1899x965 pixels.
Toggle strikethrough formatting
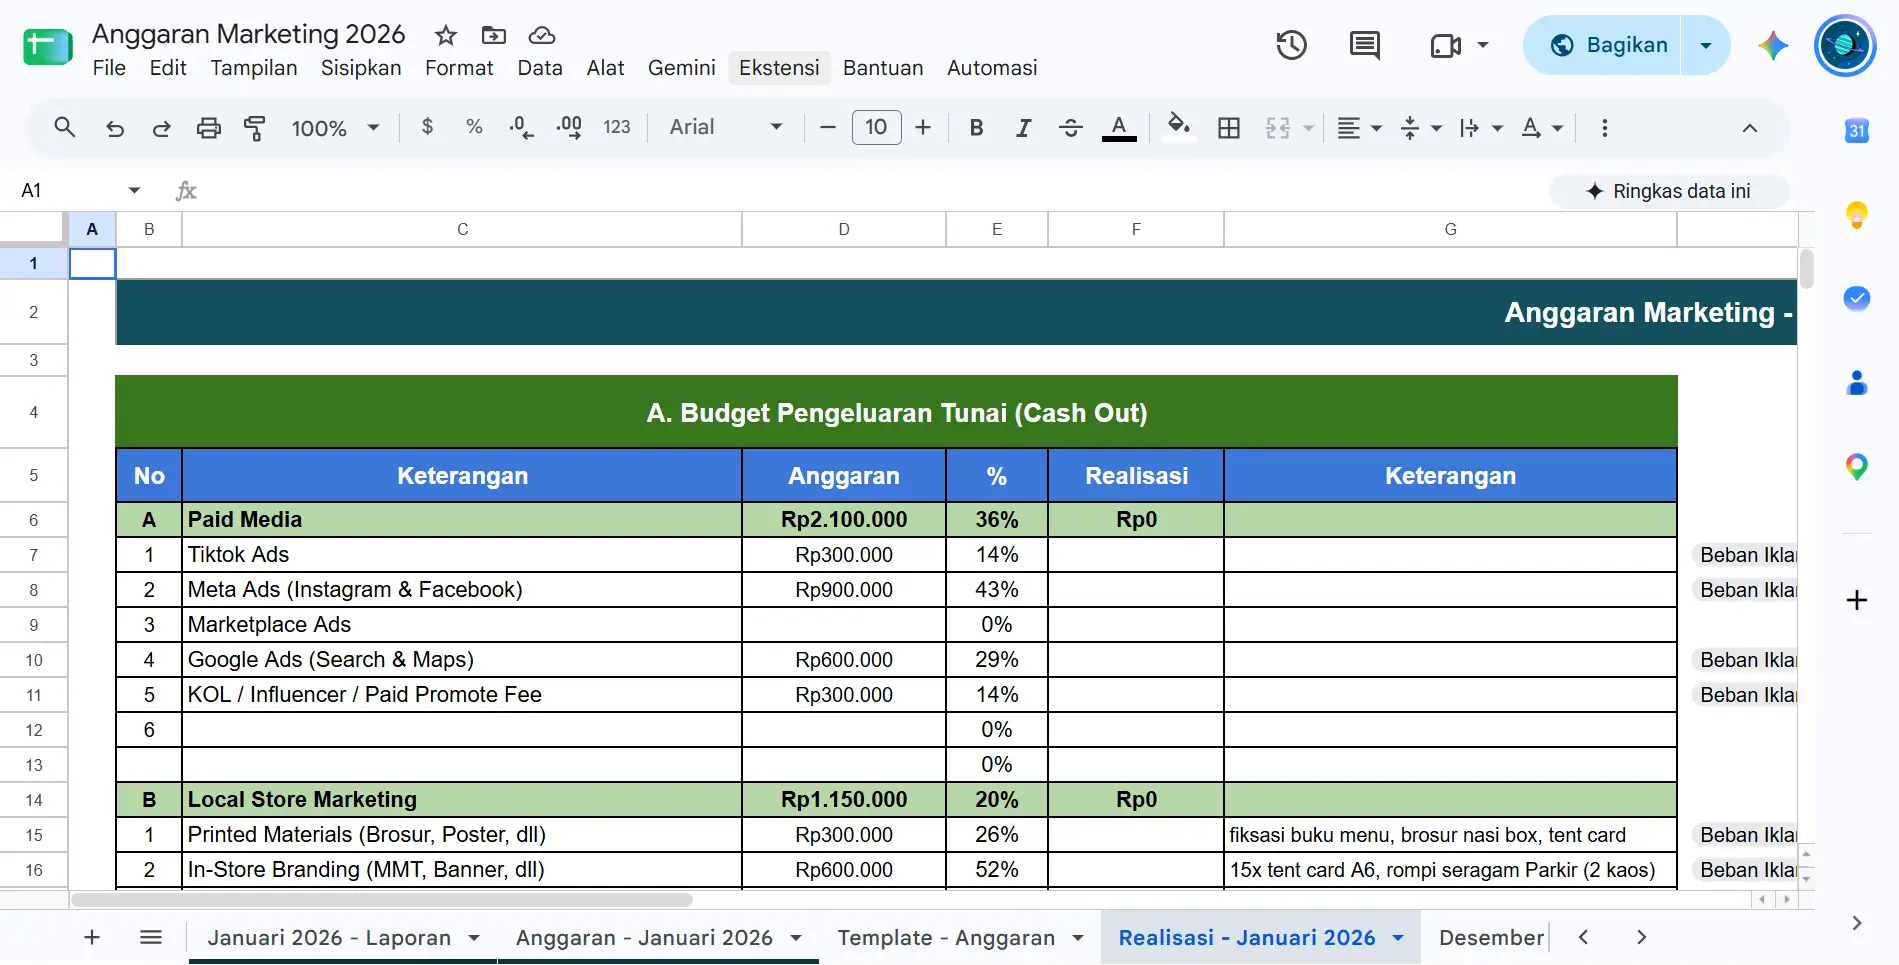coord(1070,127)
